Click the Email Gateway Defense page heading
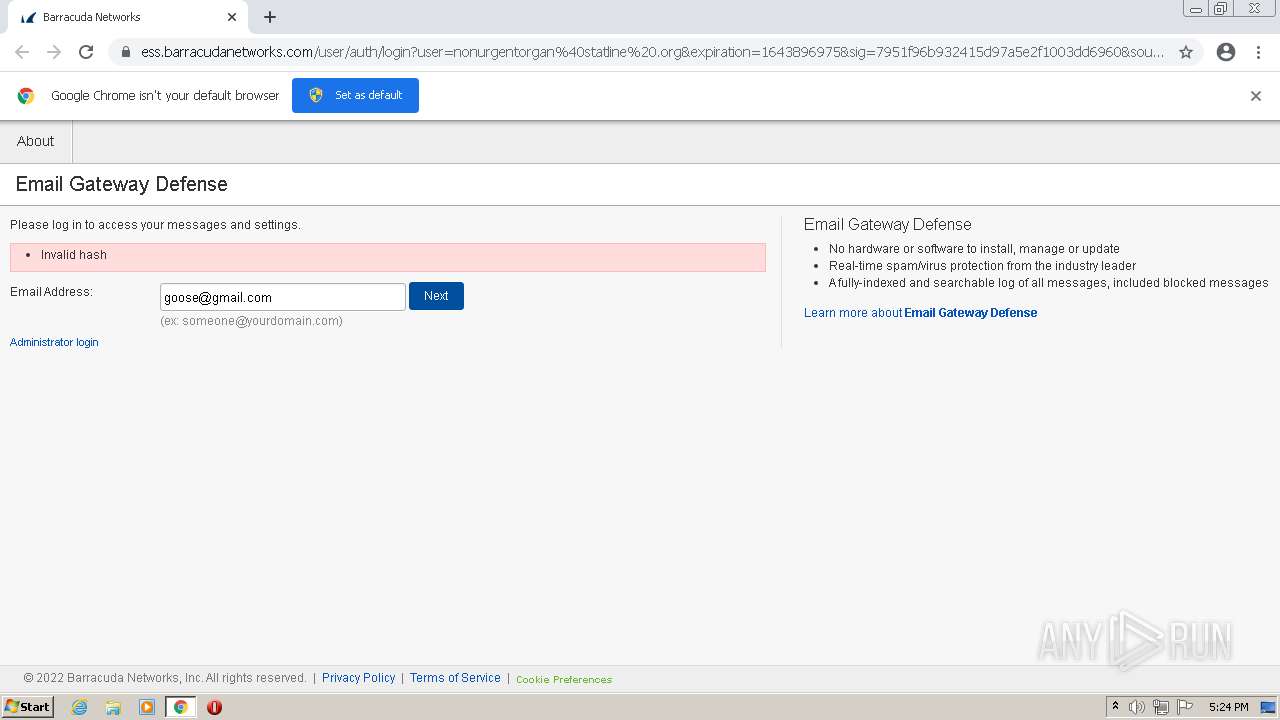The image size is (1280, 720). coord(122,184)
